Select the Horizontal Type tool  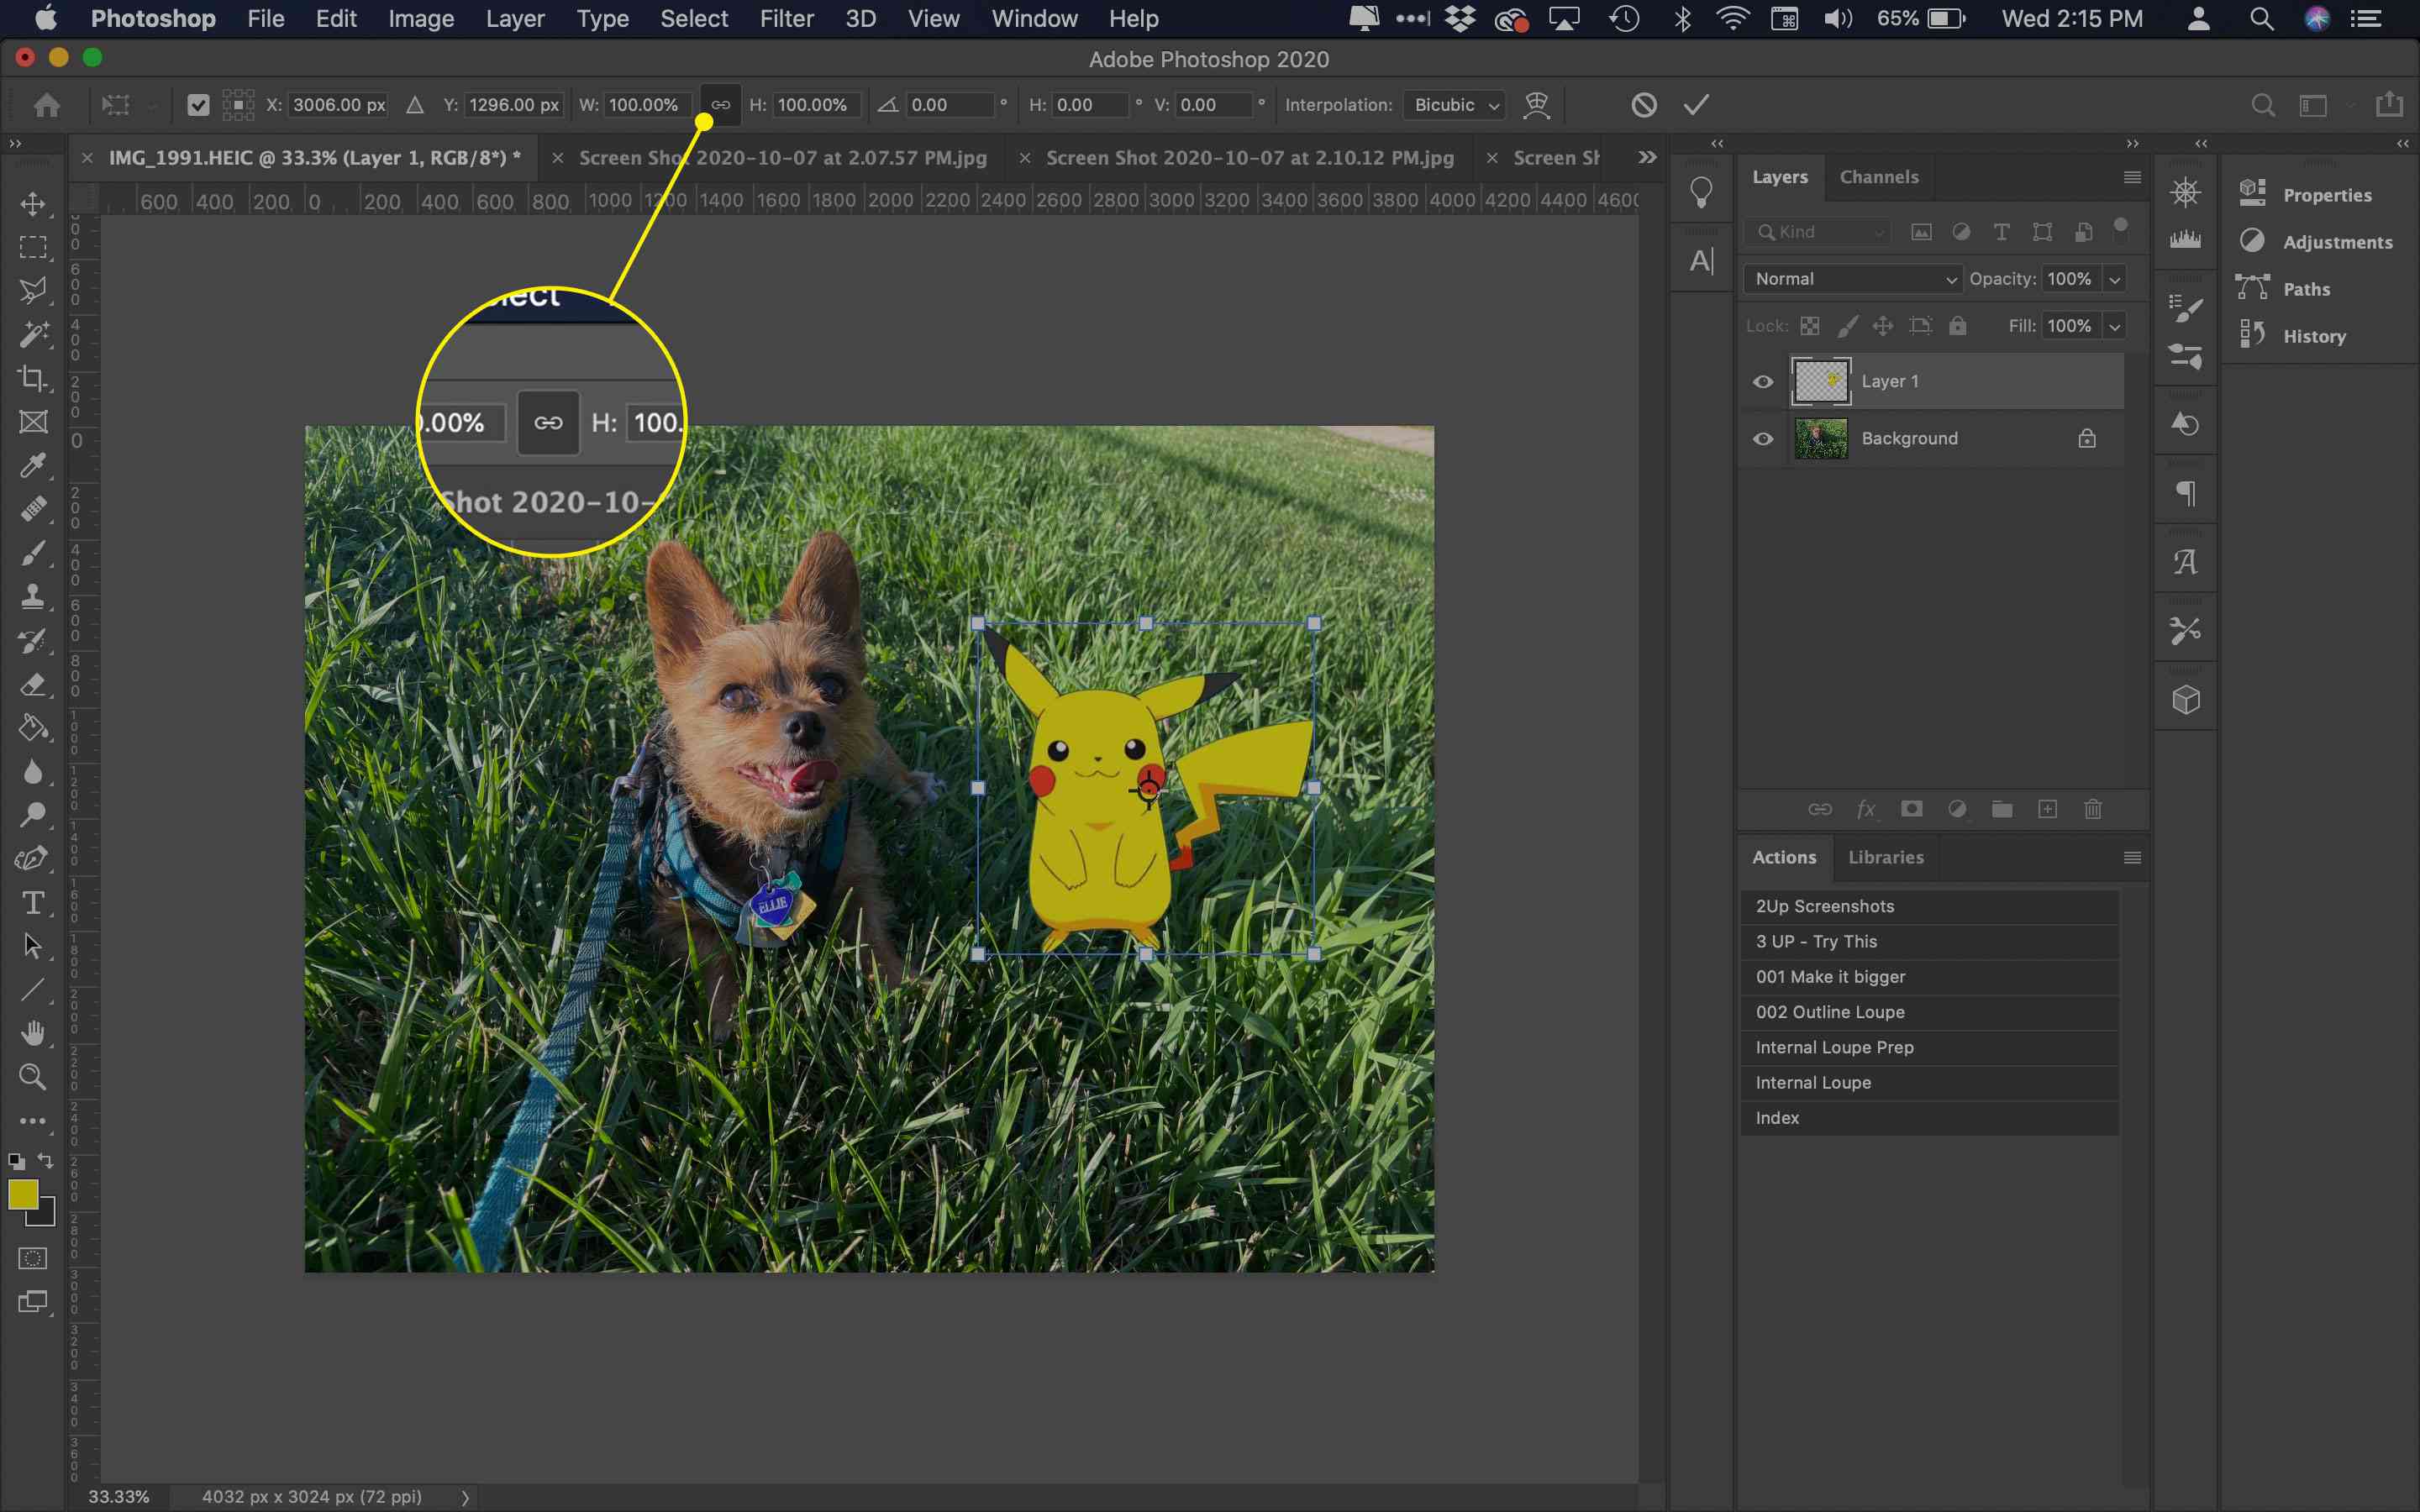(x=33, y=903)
